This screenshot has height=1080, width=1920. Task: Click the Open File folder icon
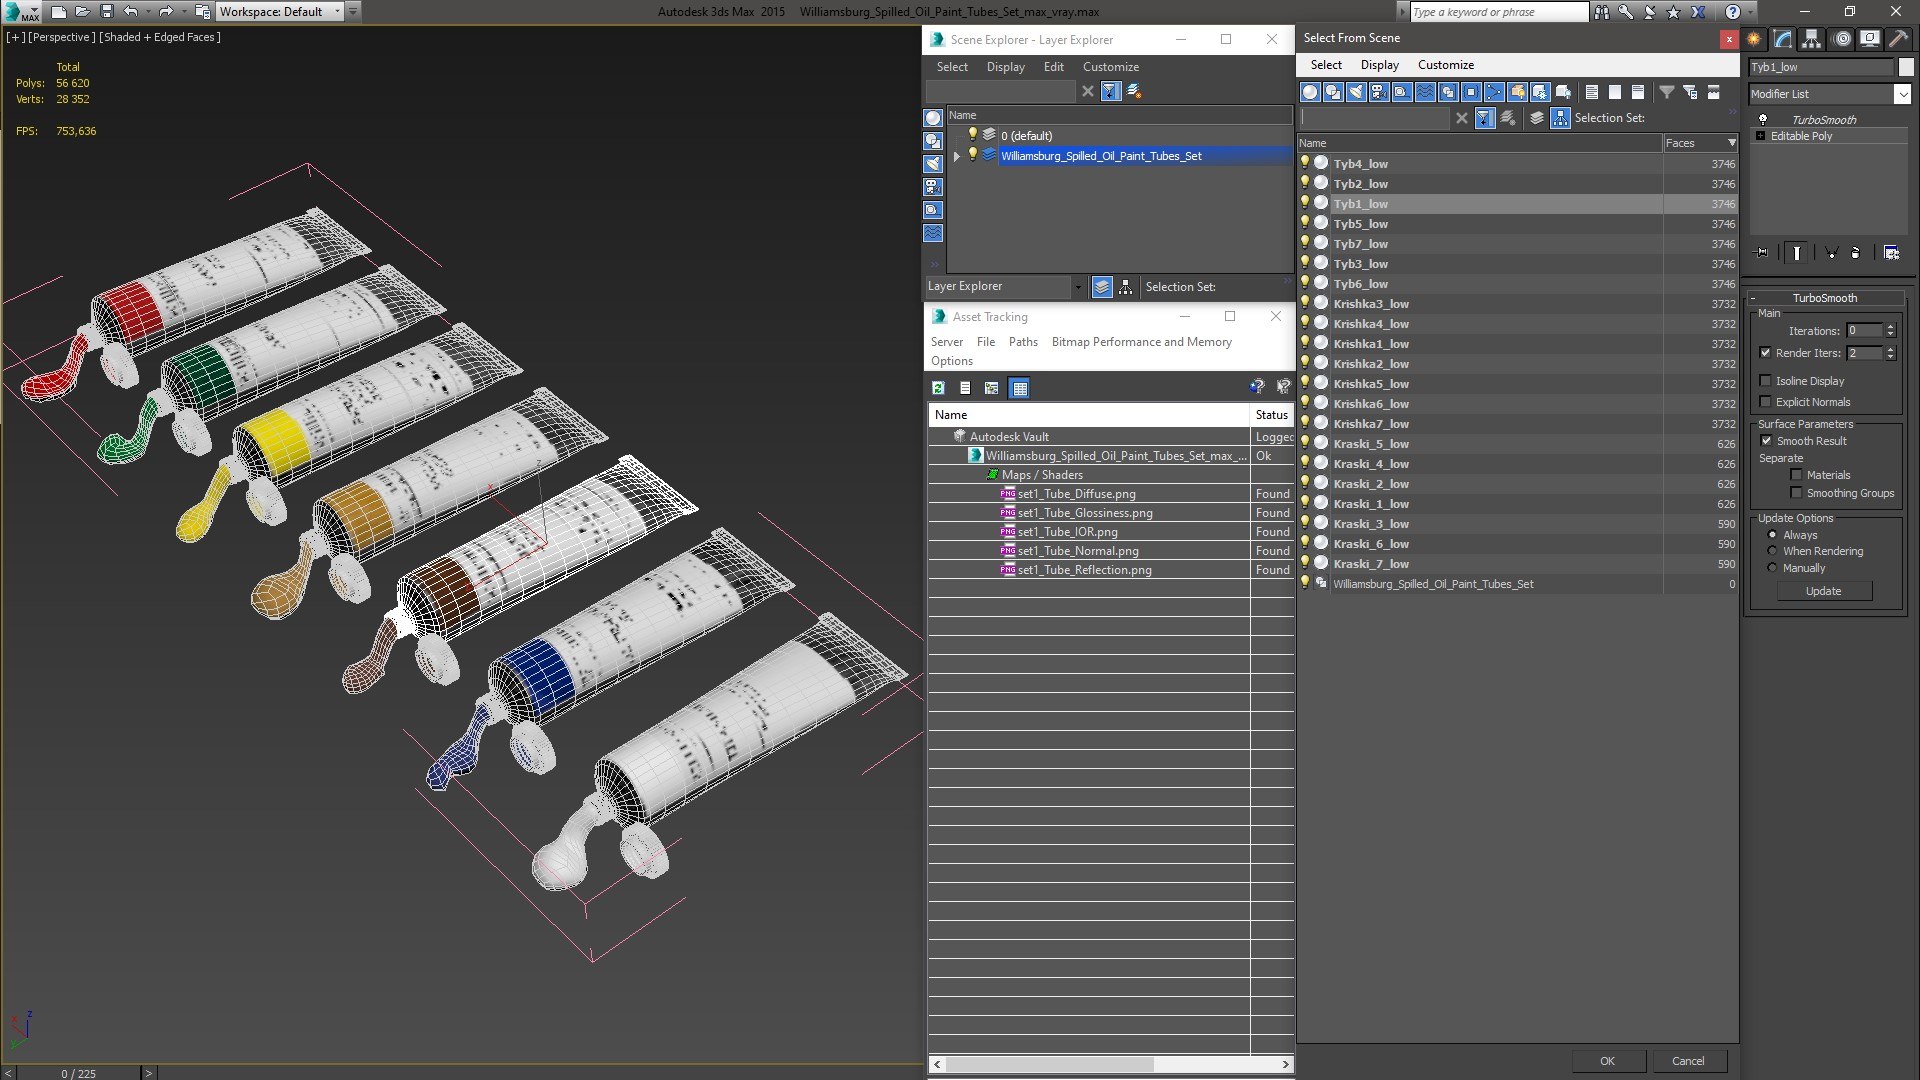83,12
